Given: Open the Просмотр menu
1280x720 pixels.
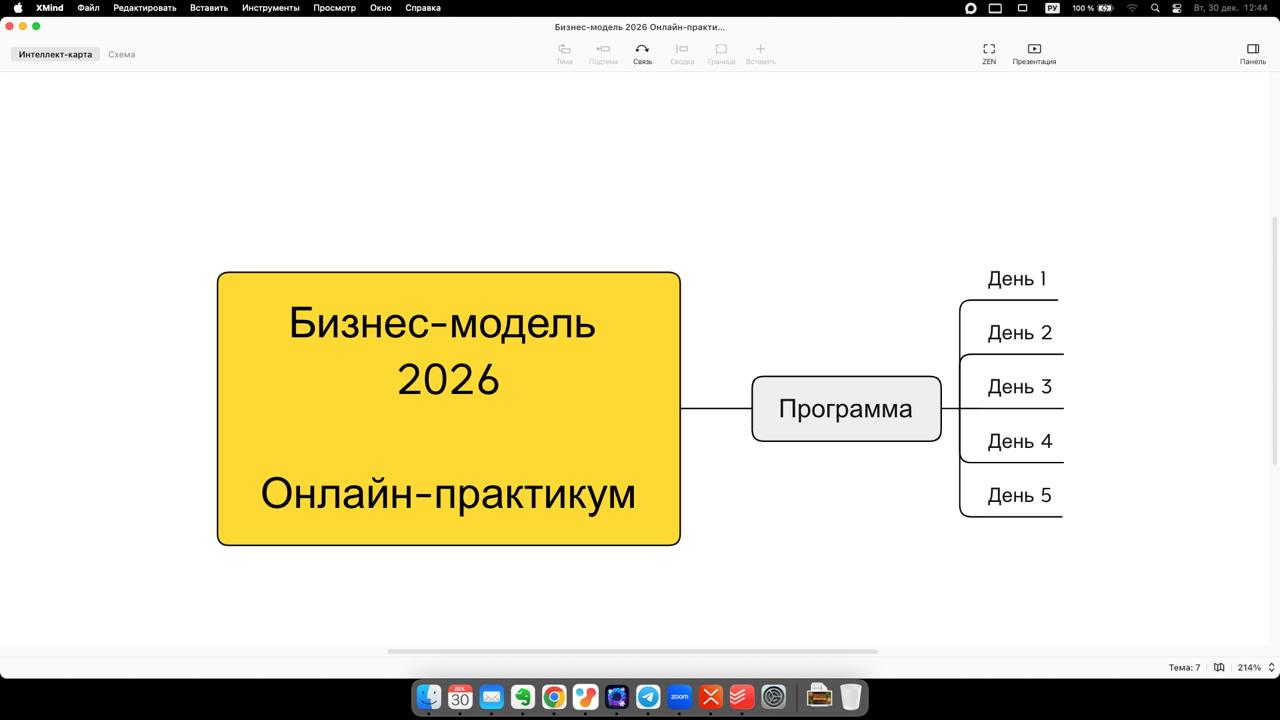Looking at the screenshot, I should (x=334, y=8).
